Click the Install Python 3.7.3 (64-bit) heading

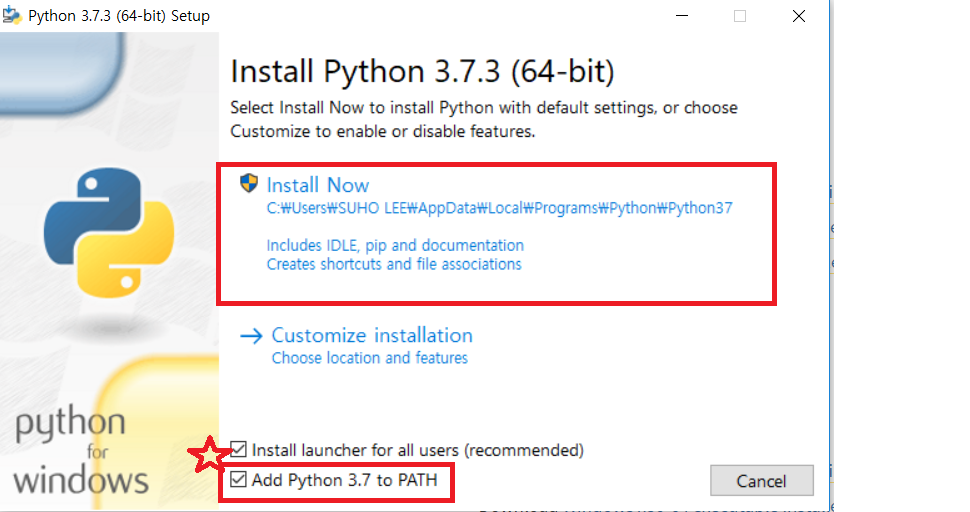[x=422, y=72]
